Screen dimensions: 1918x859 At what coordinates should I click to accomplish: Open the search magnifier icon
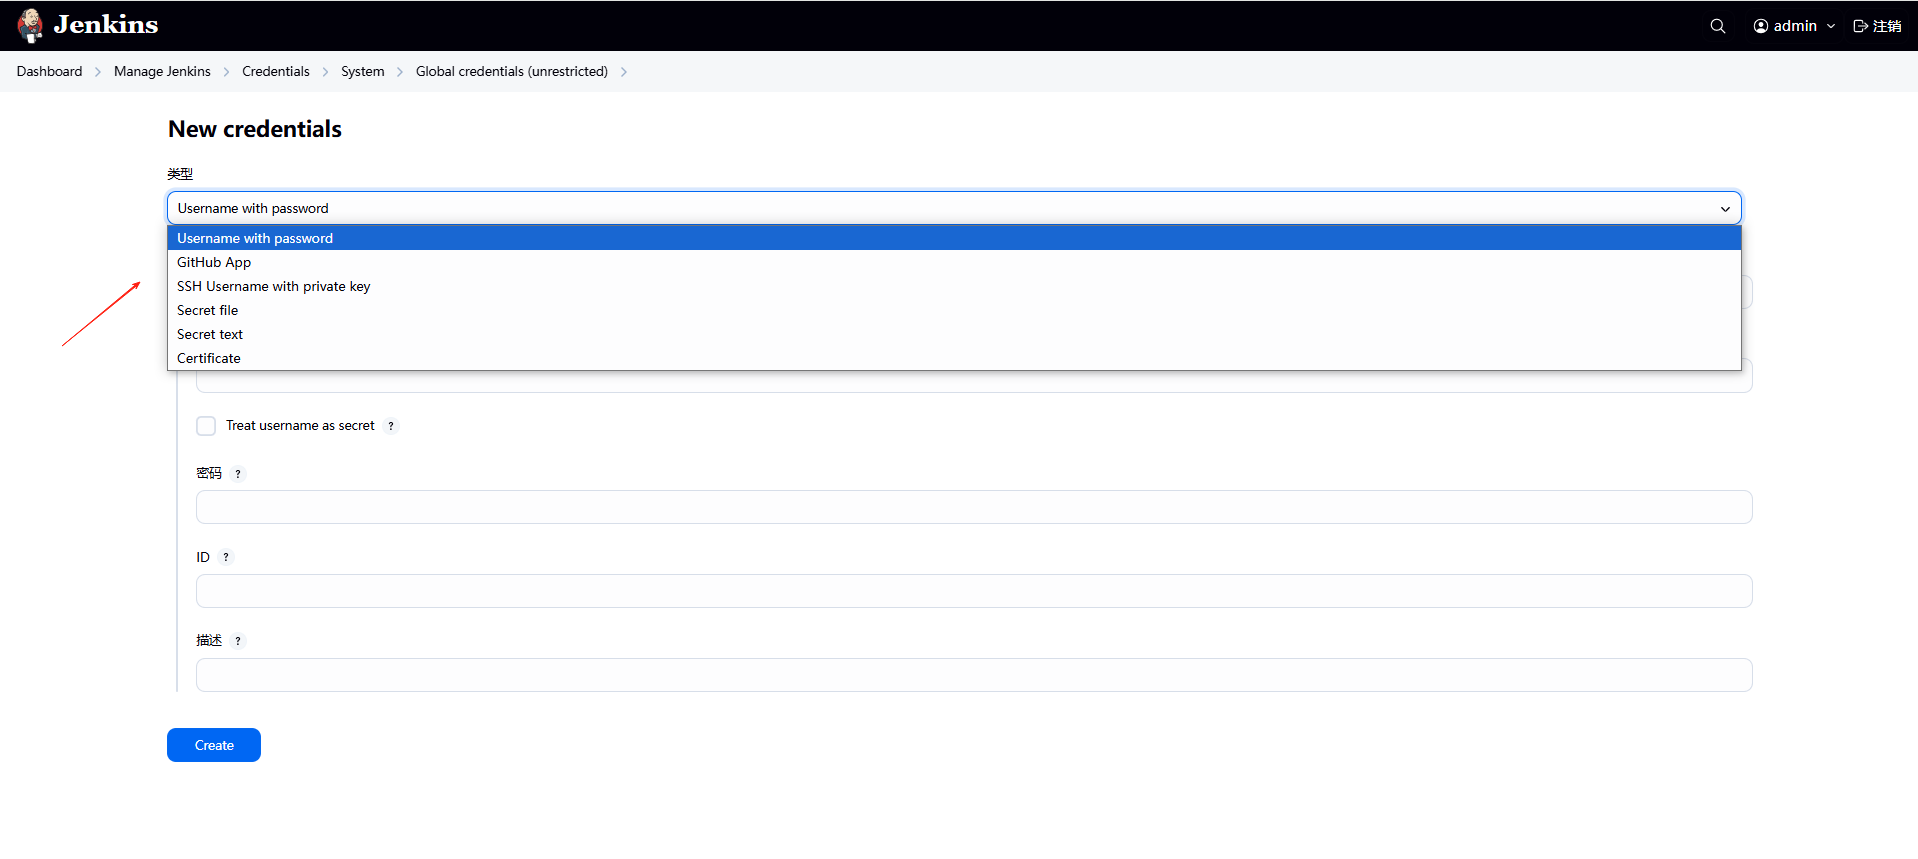[1717, 26]
